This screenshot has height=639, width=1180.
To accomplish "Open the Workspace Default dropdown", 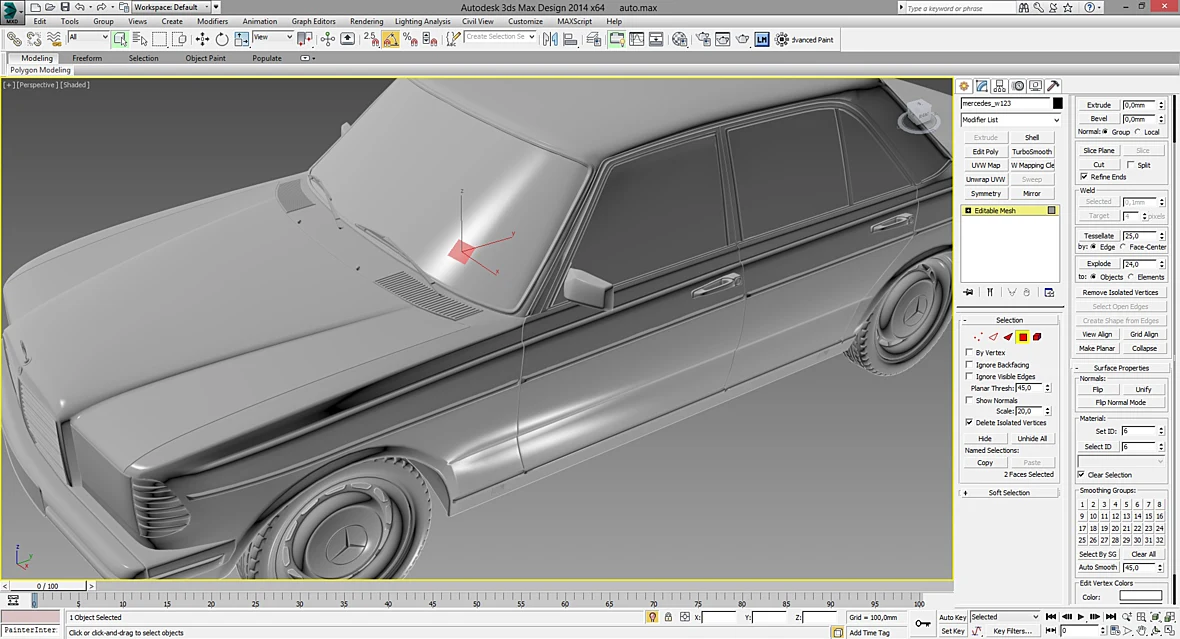I will point(171,7).
